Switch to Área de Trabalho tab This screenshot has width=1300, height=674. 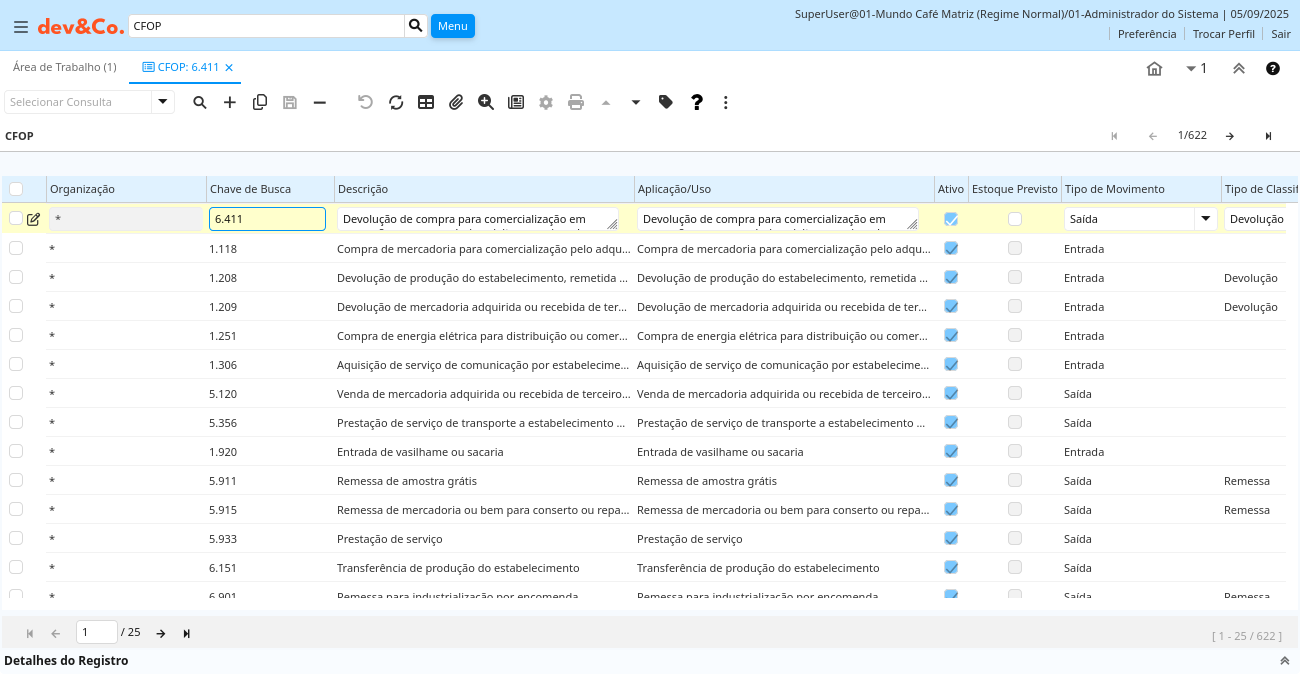click(x=64, y=67)
